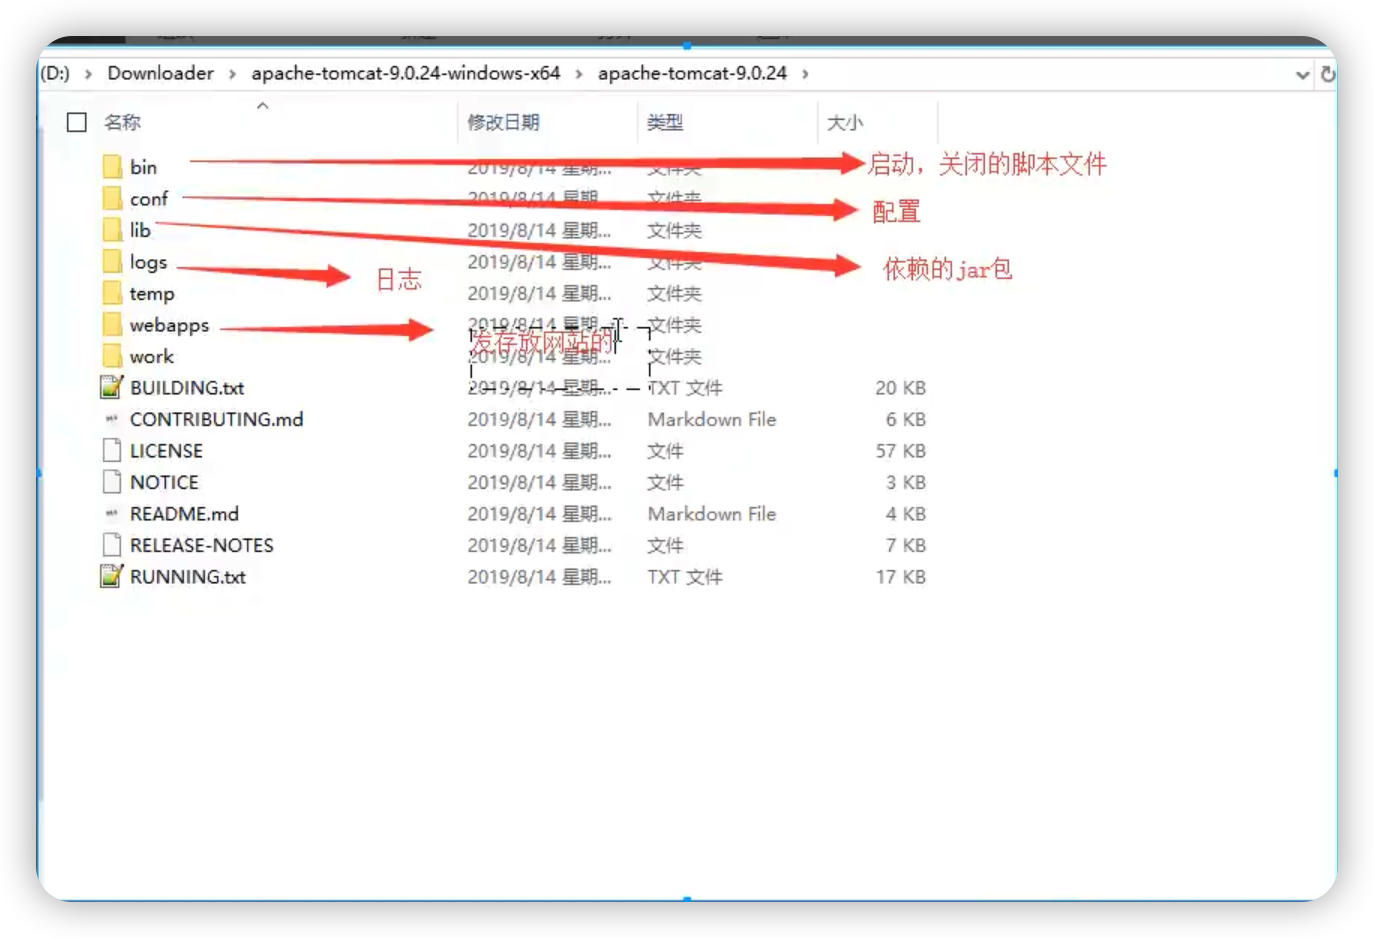Expand the chevron after (D:) in the path

click(x=88, y=74)
